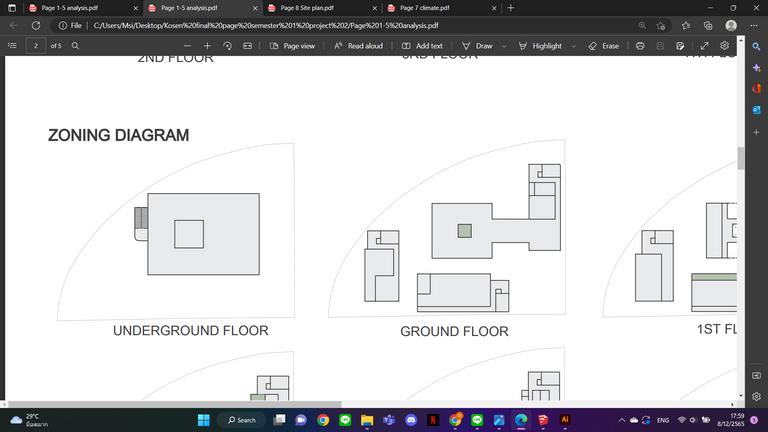Open the tab actions menu

12,8
